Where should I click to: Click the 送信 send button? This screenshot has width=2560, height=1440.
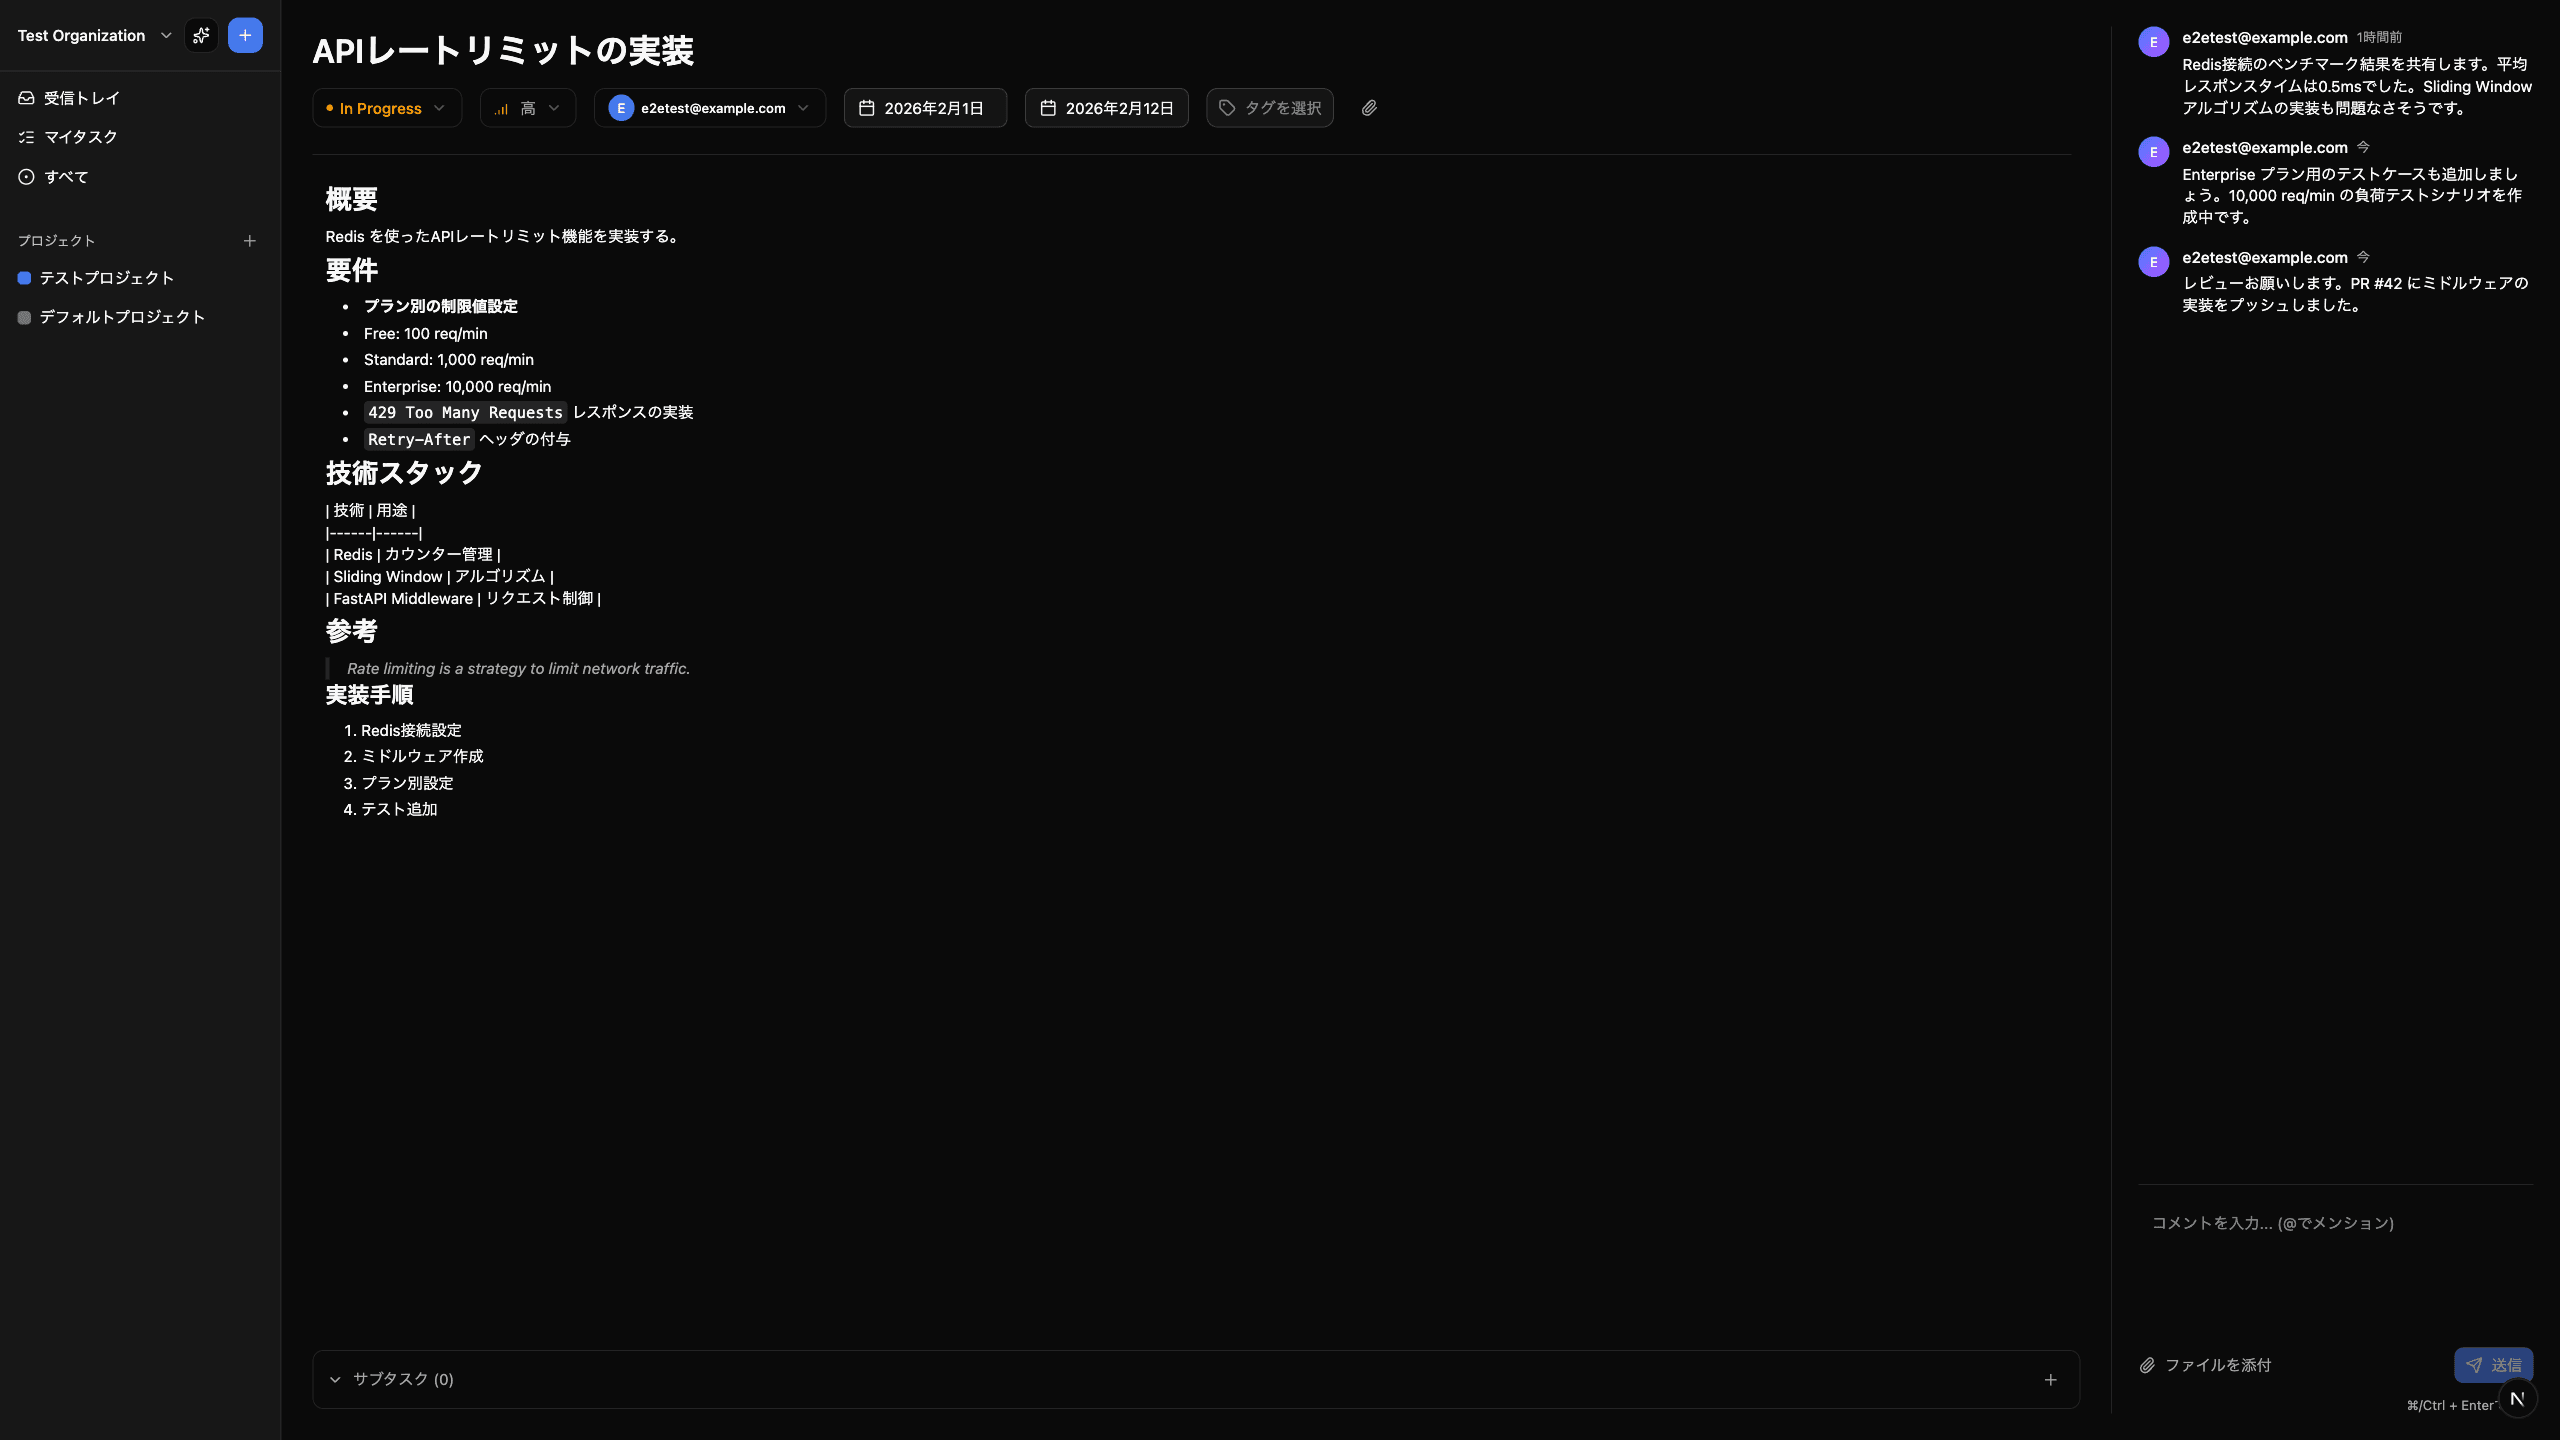2493,1365
